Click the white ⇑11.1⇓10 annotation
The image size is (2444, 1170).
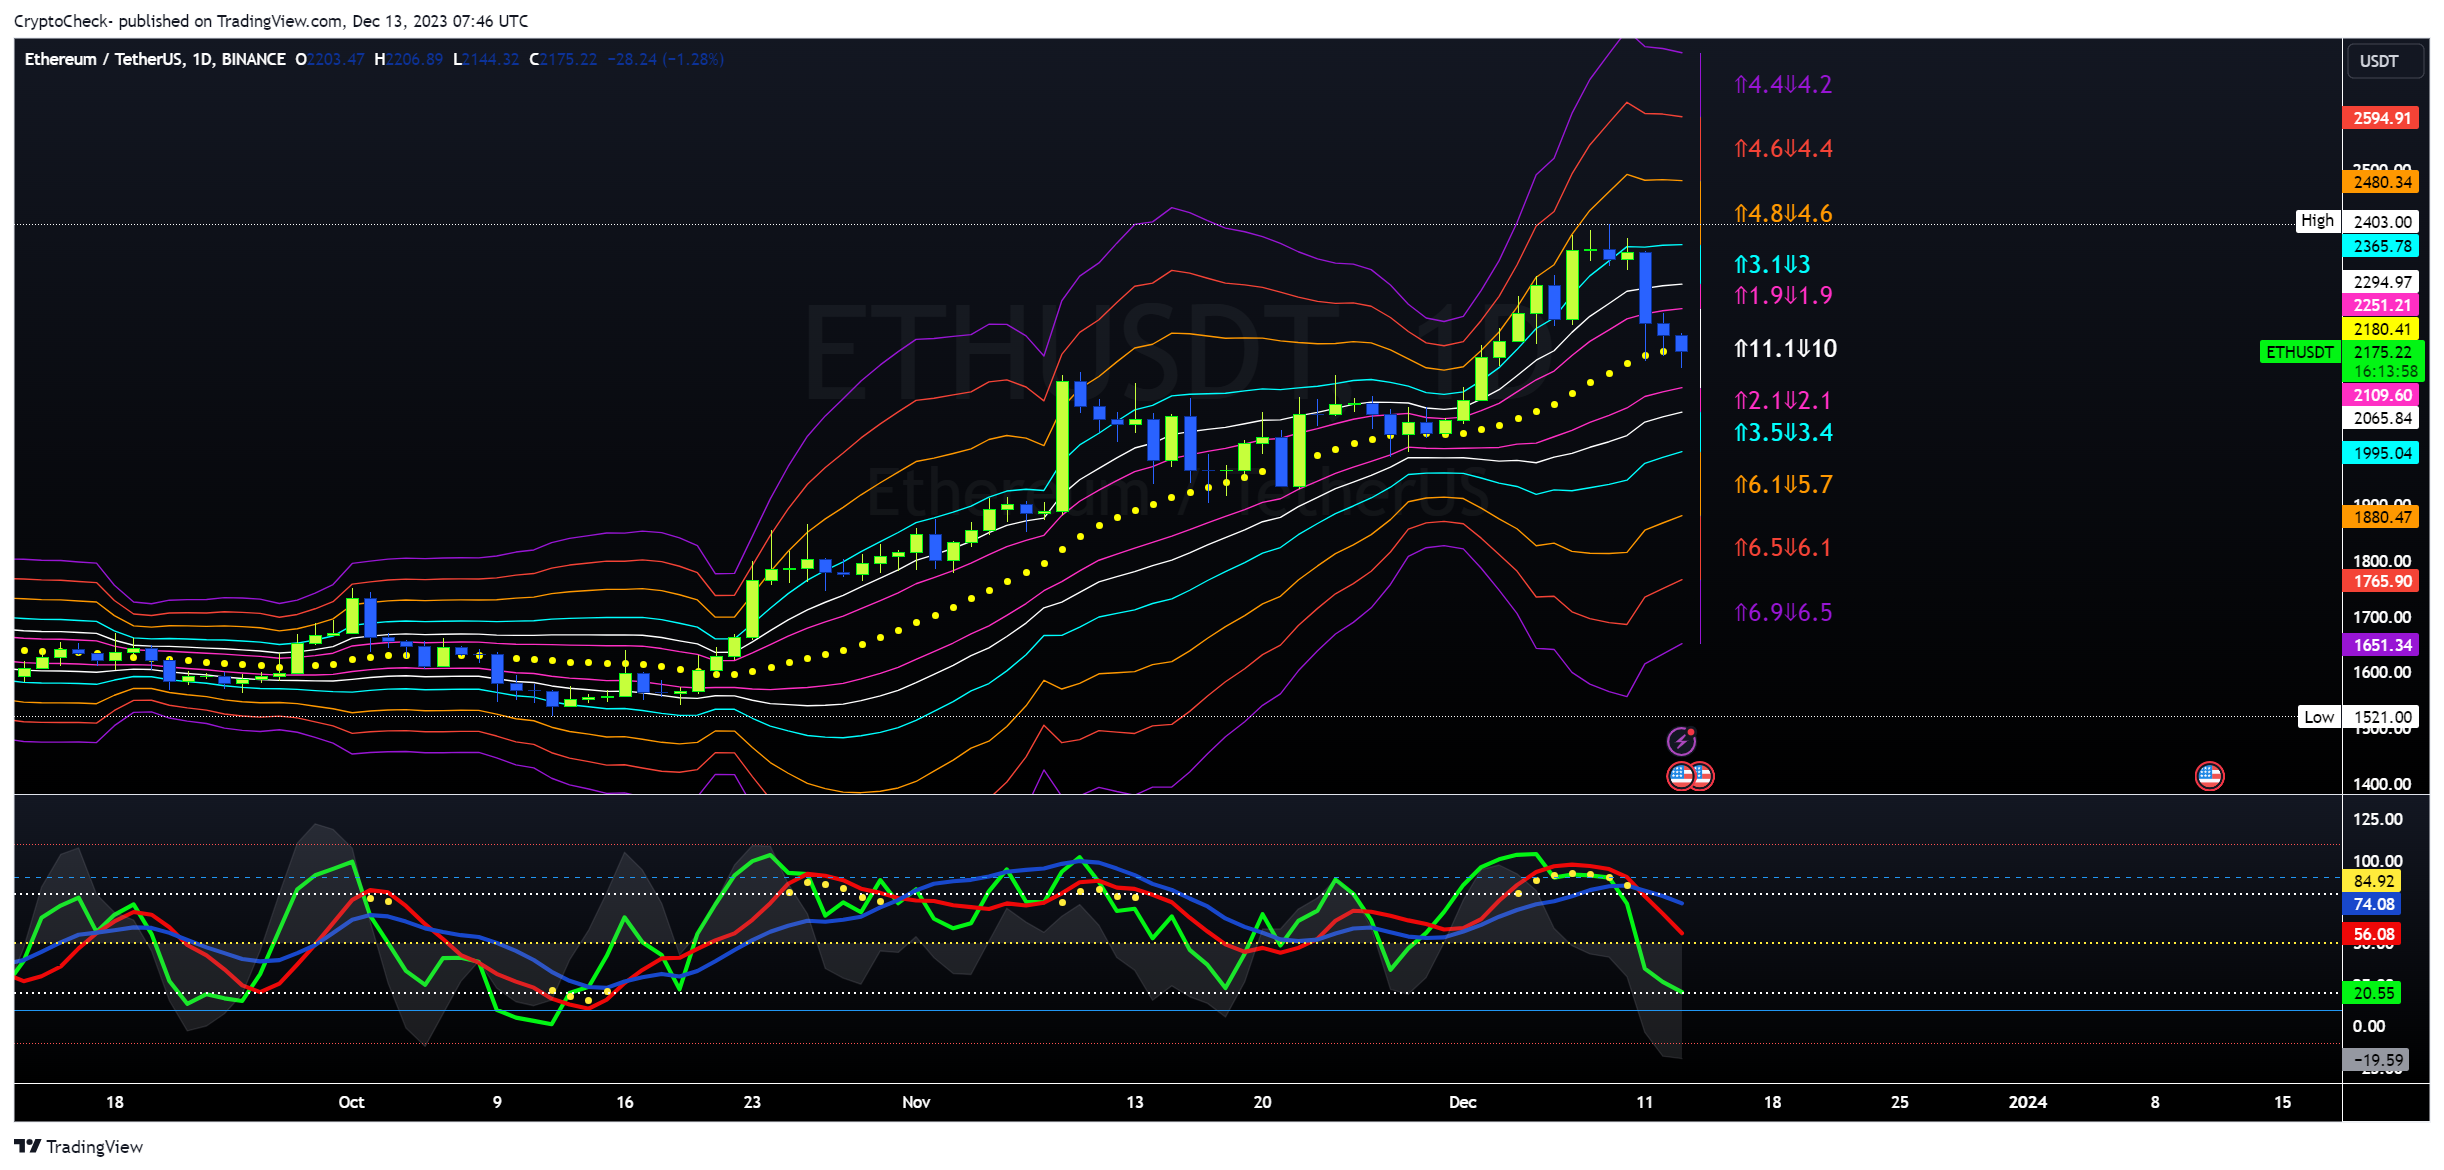[x=1785, y=349]
